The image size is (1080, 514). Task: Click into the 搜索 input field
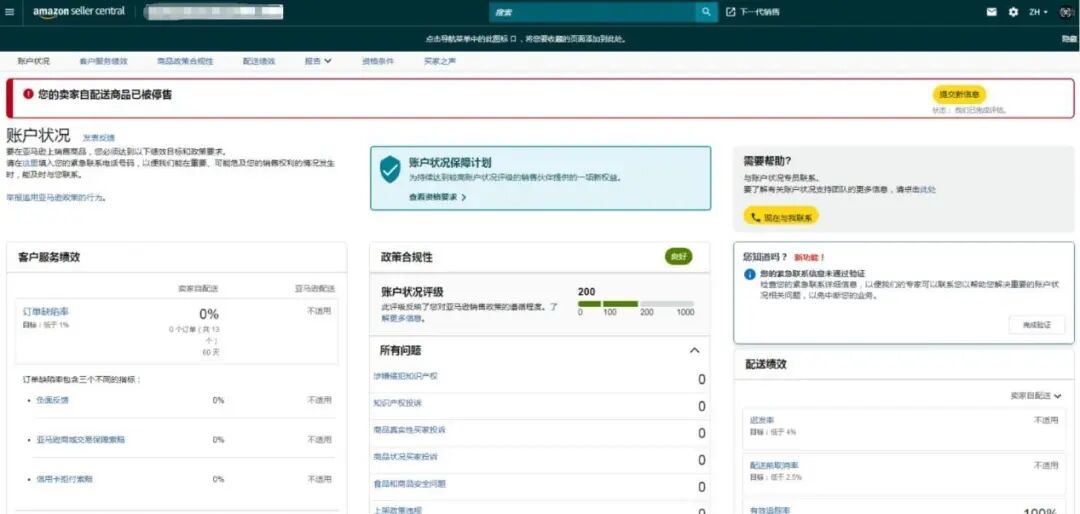coord(592,12)
